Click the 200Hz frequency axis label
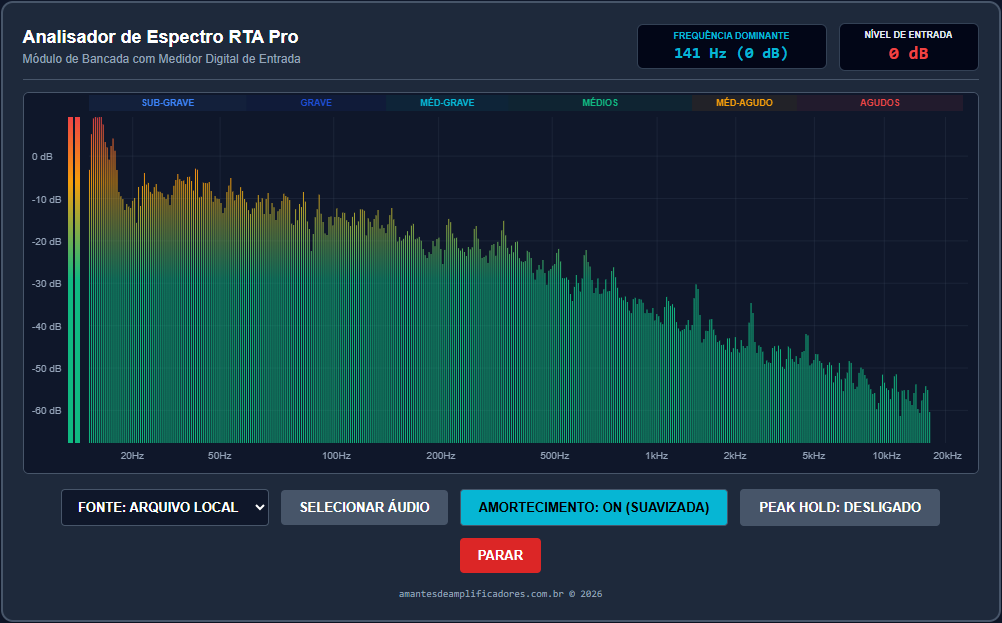The width and height of the screenshot is (1002, 623). pyautogui.click(x=441, y=456)
